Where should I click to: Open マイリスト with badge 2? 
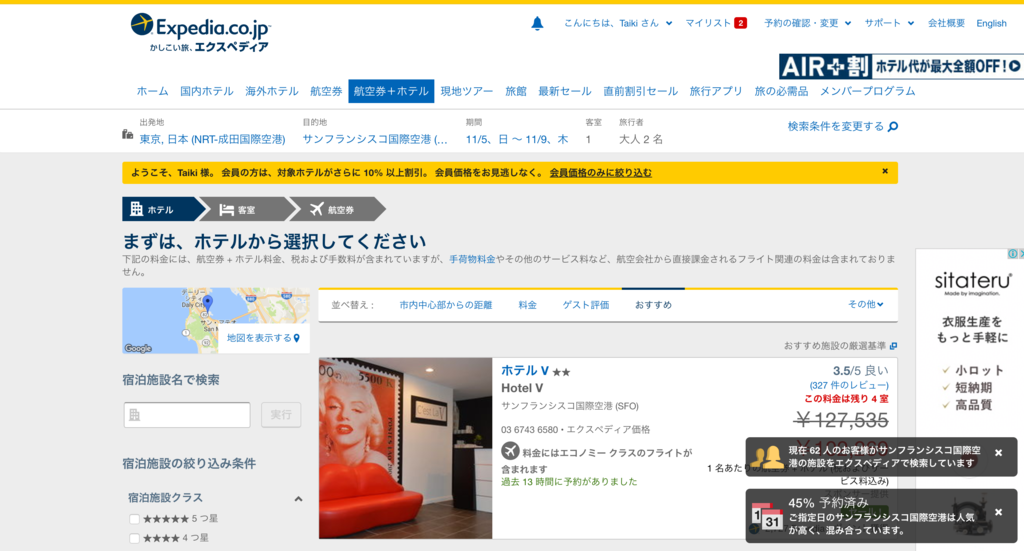pyautogui.click(x=715, y=23)
